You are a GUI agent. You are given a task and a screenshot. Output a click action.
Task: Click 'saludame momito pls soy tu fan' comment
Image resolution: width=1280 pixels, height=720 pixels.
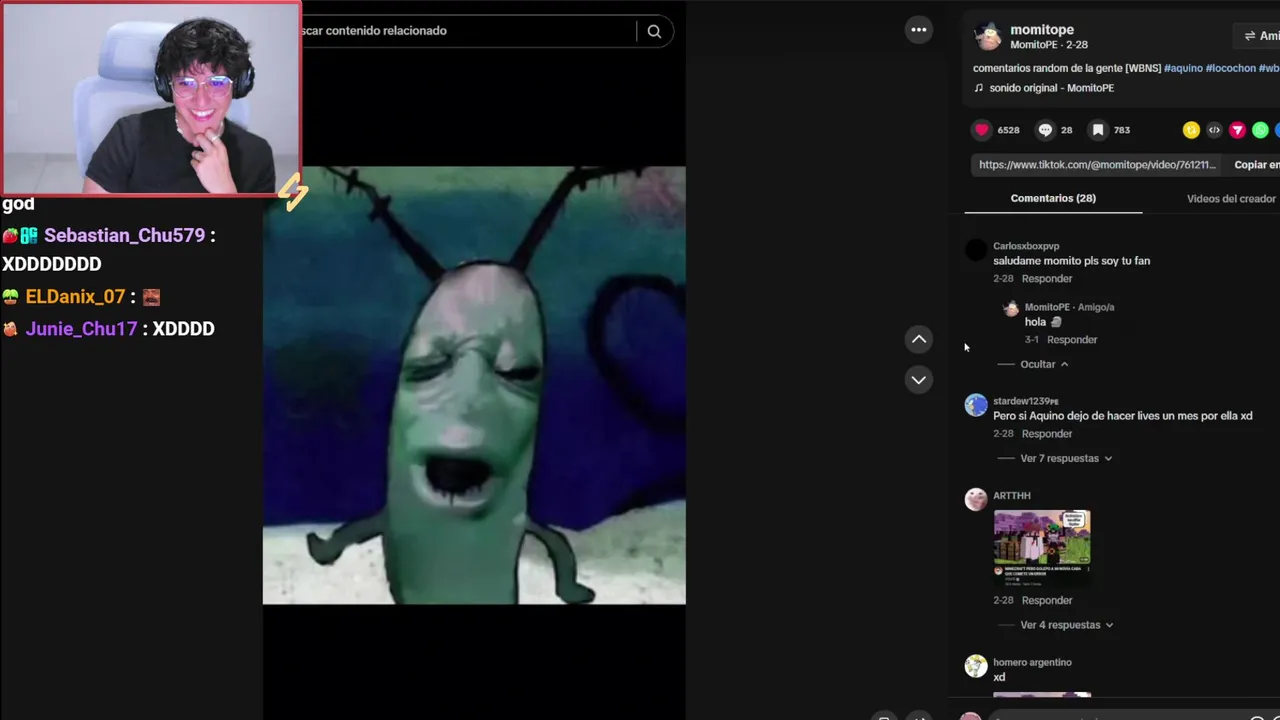pos(1071,261)
